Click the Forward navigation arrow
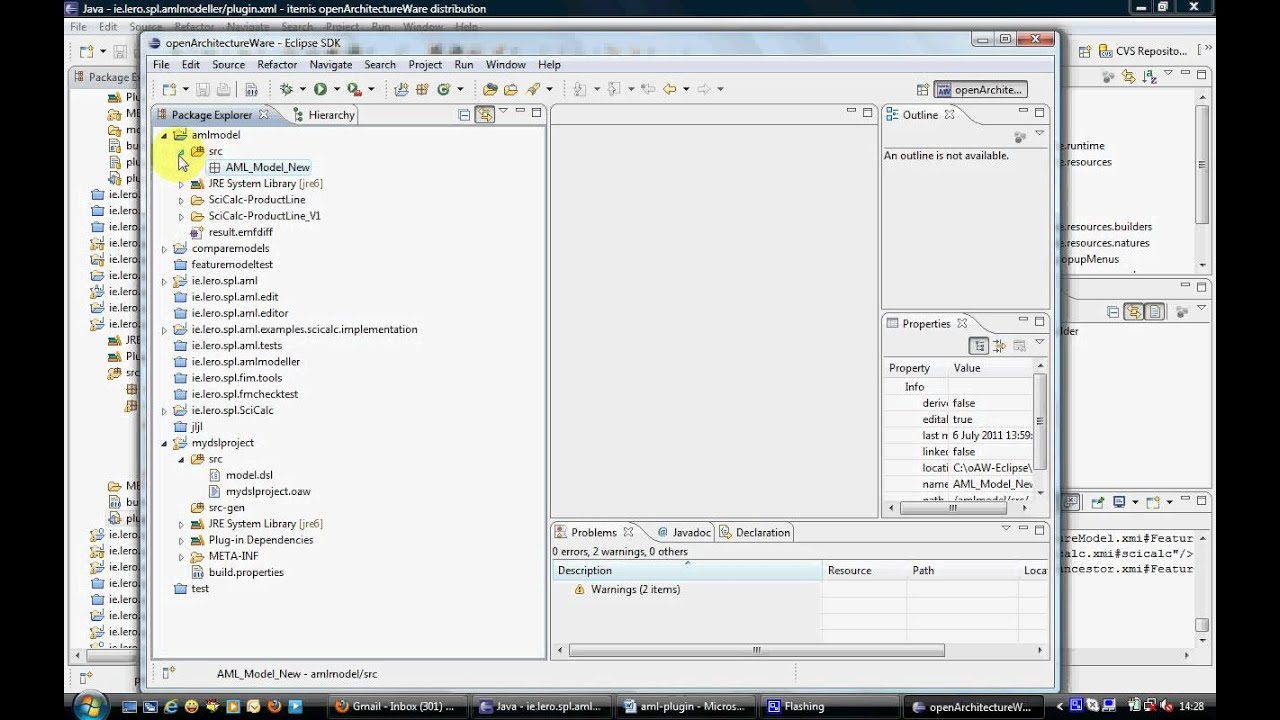1280x720 pixels. pos(703,89)
